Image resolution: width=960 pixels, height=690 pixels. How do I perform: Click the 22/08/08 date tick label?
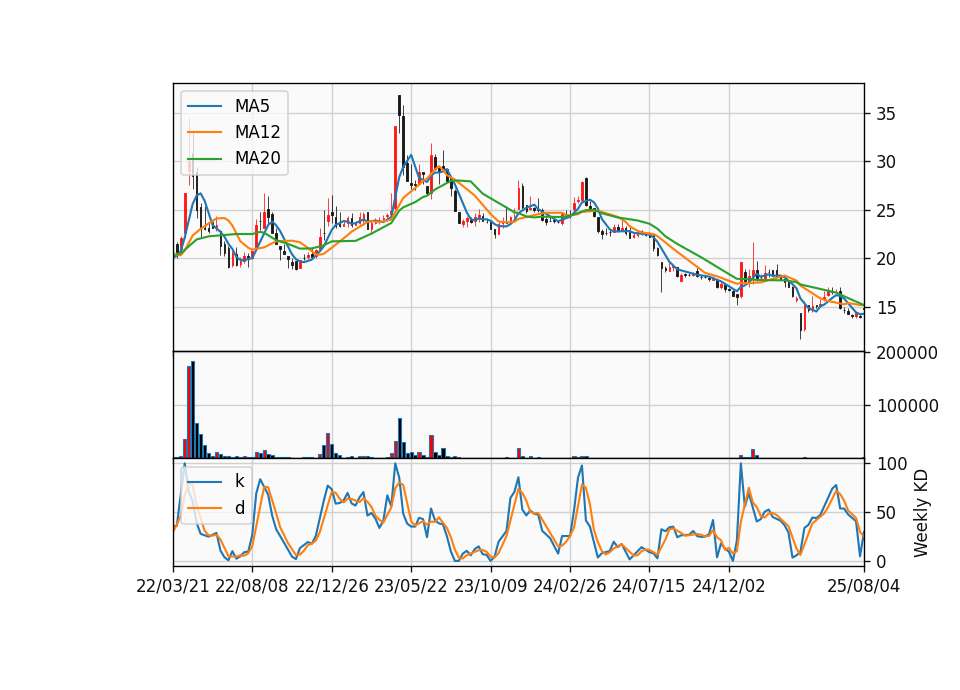coord(252,586)
